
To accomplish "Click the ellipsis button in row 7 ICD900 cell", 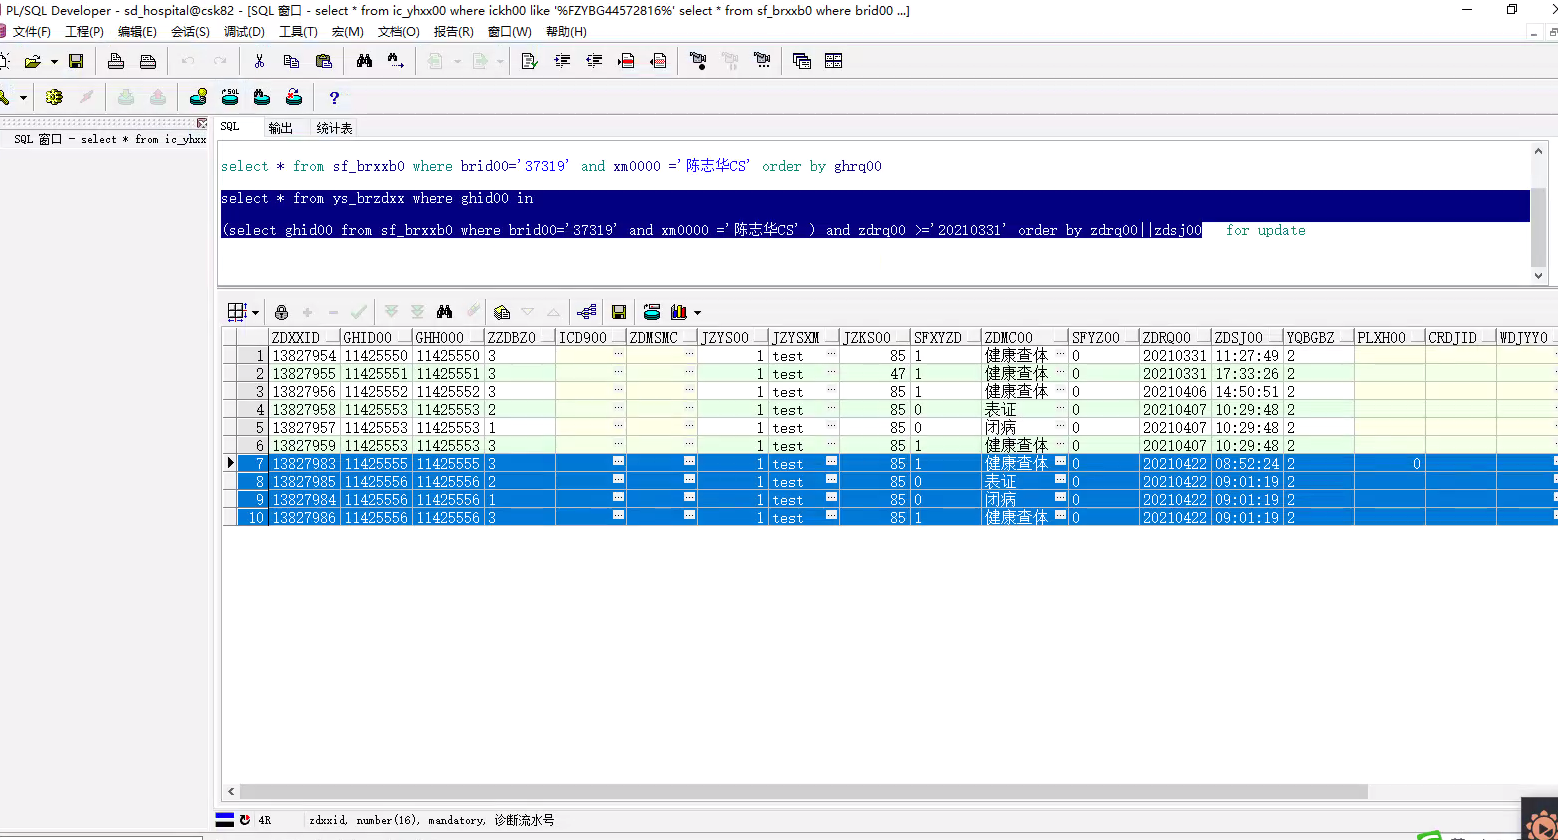I will pos(618,461).
